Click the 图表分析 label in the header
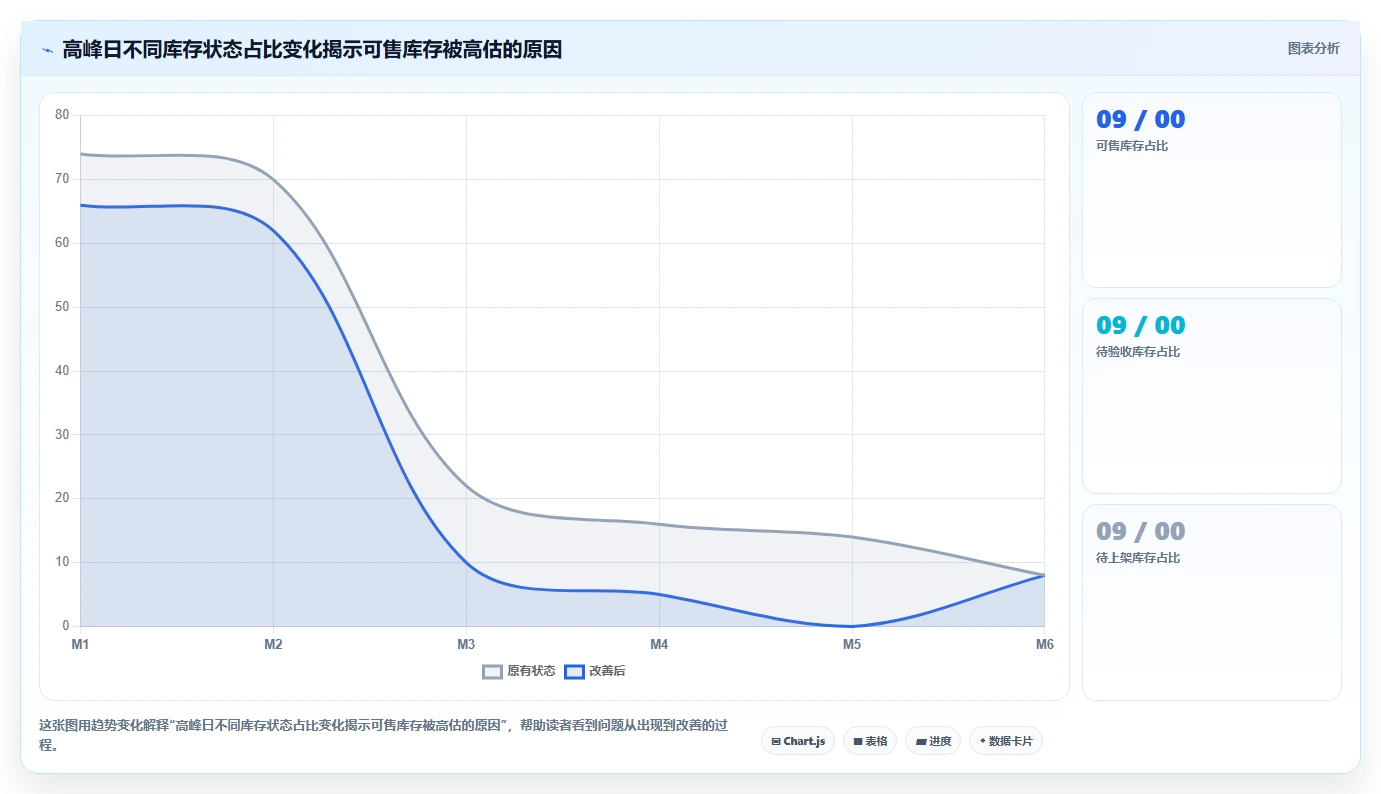This screenshot has height=794, width=1381. pos(1313,48)
